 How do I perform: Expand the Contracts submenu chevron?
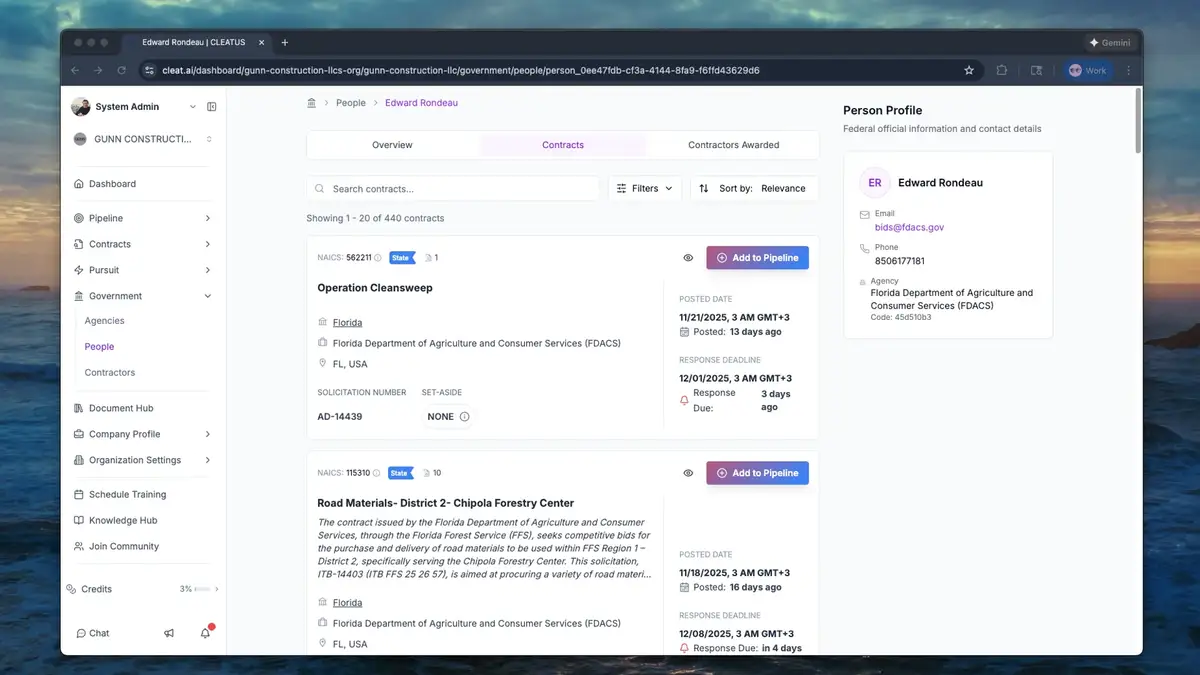point(208,244)
